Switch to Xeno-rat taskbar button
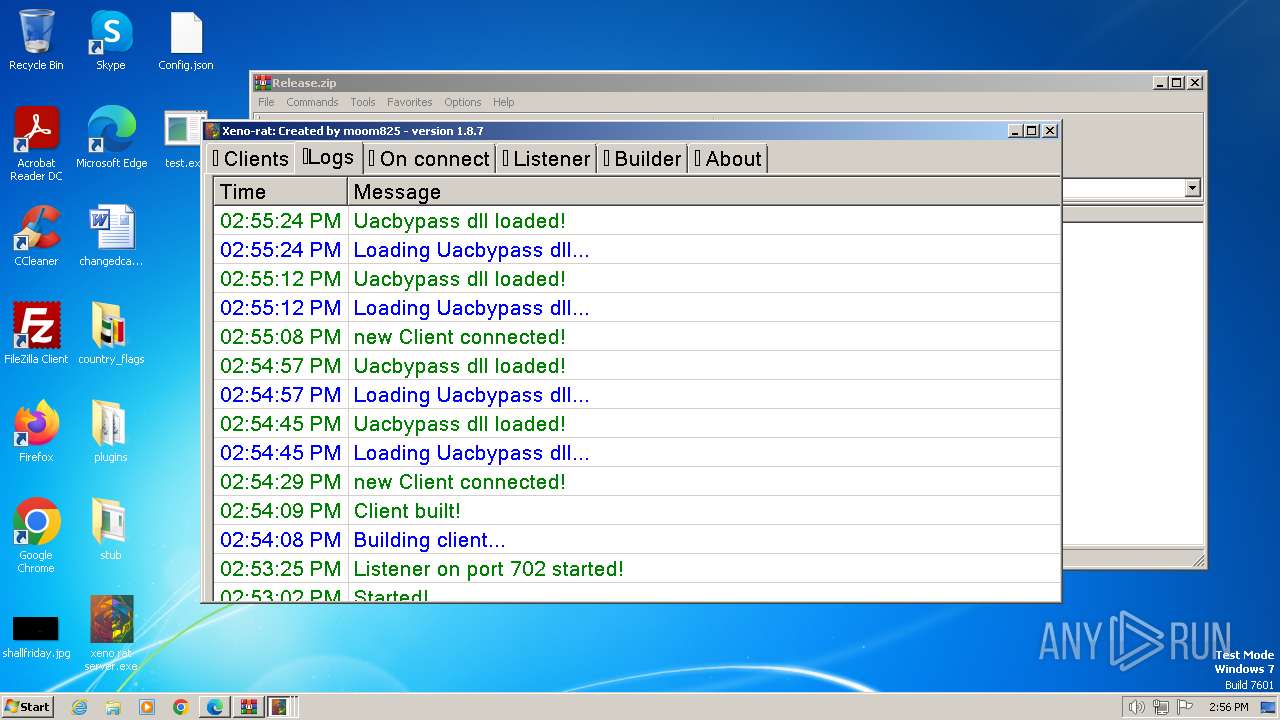 pos(281,707)
